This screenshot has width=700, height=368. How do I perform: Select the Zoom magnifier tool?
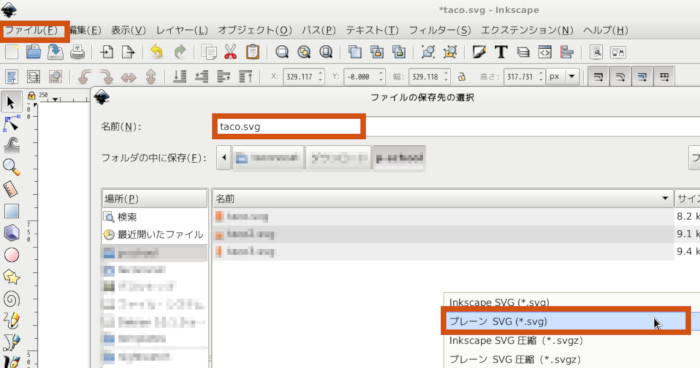tap(11, 167)
